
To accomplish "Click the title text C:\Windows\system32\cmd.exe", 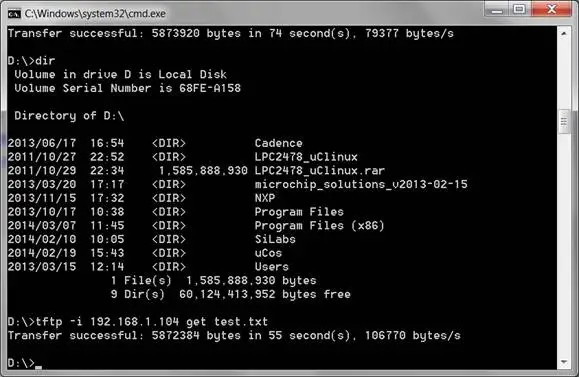I will click(x=95, y=14).
